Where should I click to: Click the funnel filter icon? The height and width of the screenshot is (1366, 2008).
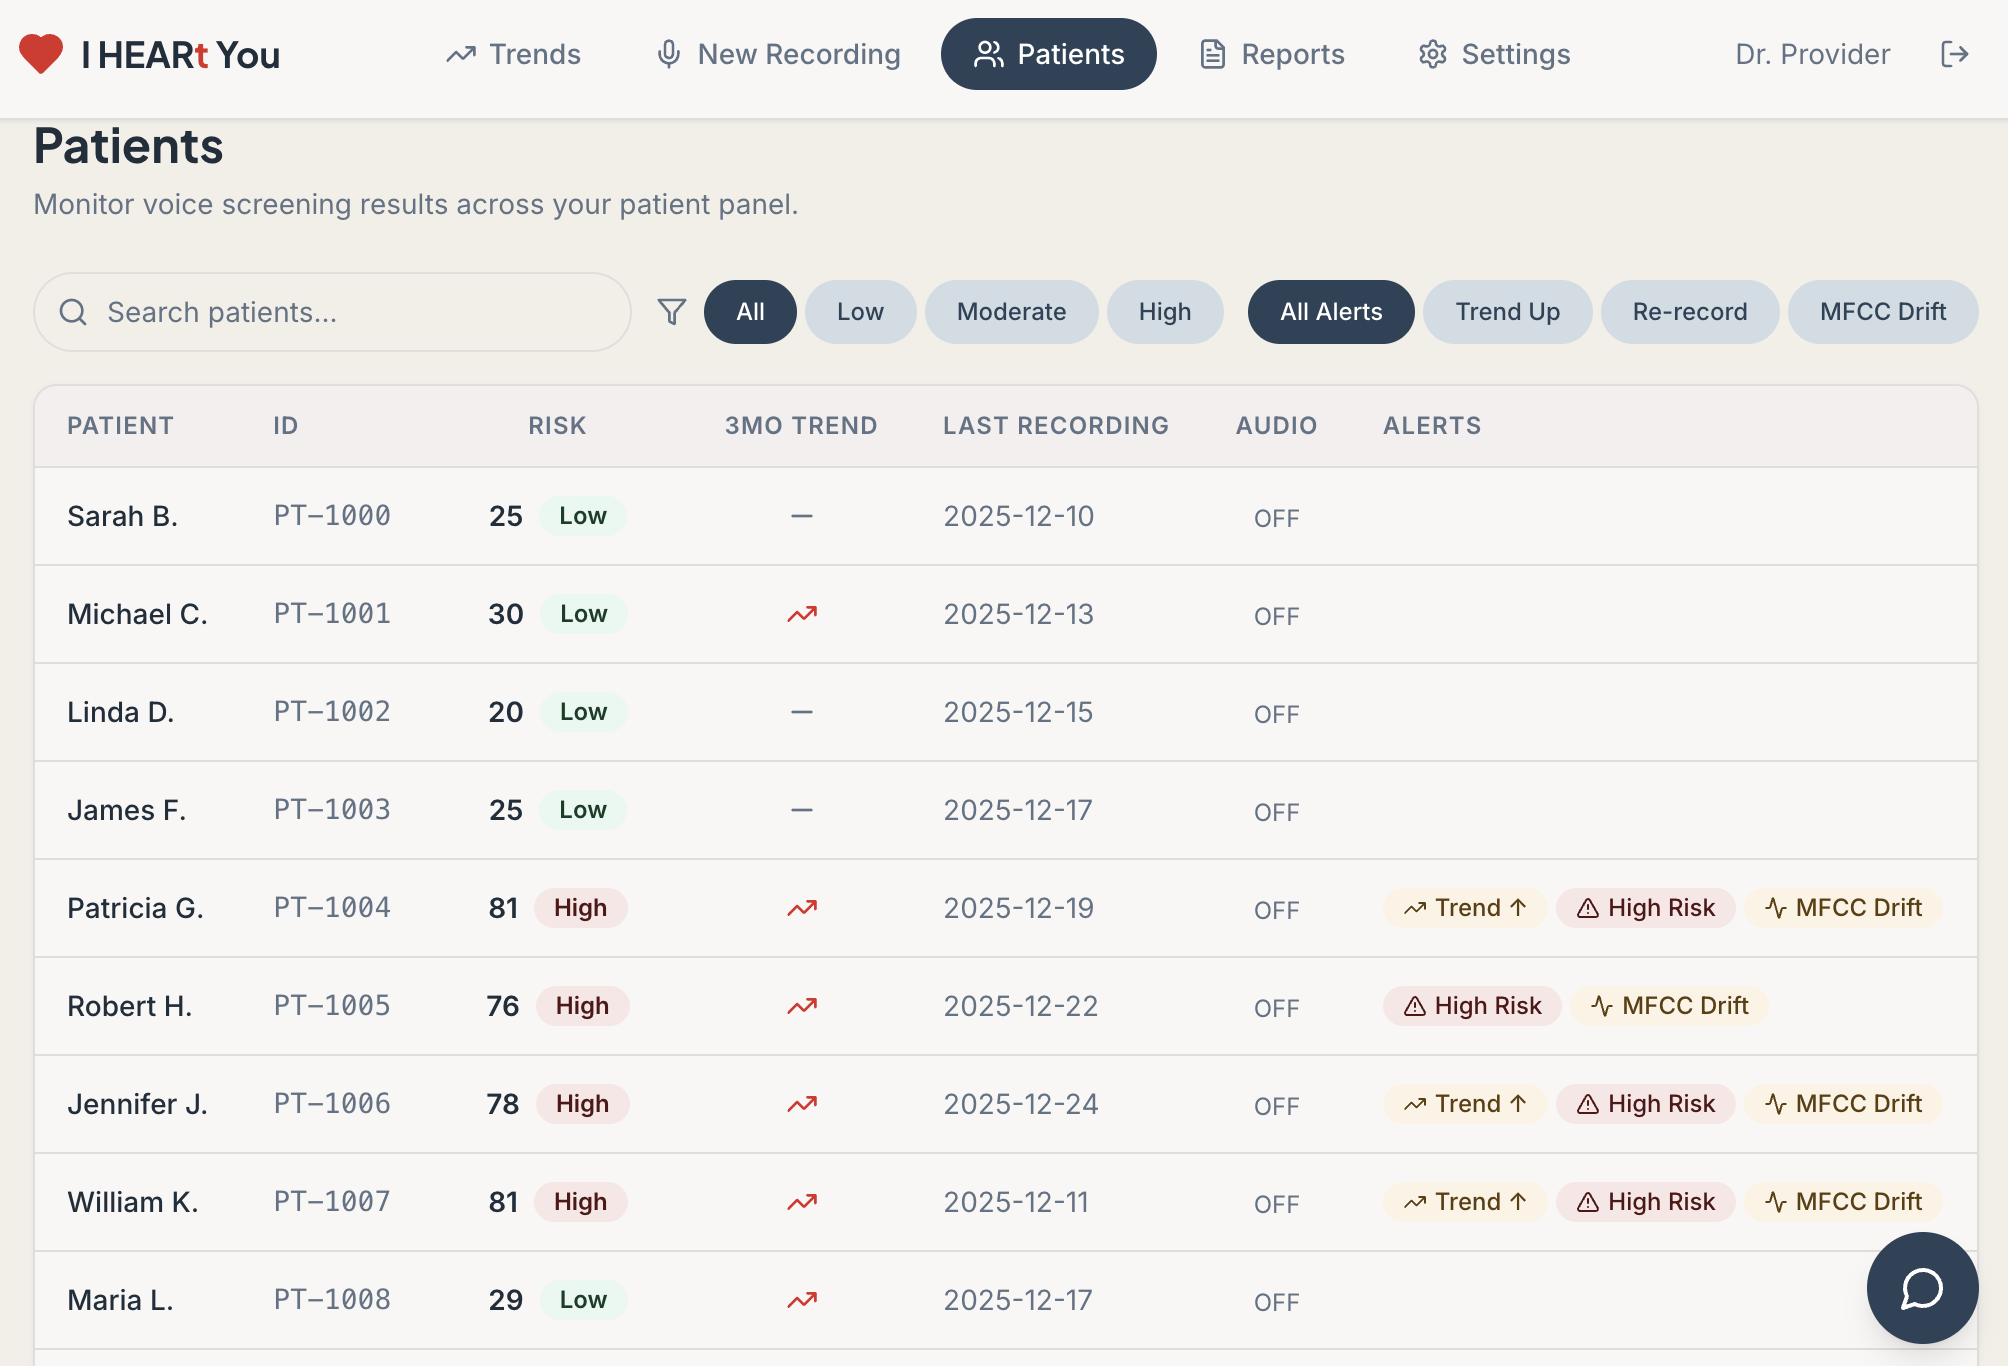[x=671, y=312]
